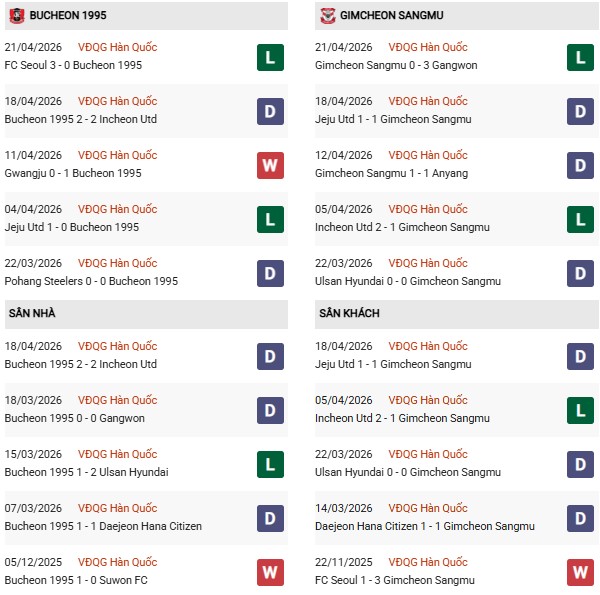This screenshot has width=600, height=595.
Task: Click VĐQG Hàn Quốc league link dated 12/04/2026
Action: (x=428, y=155)
